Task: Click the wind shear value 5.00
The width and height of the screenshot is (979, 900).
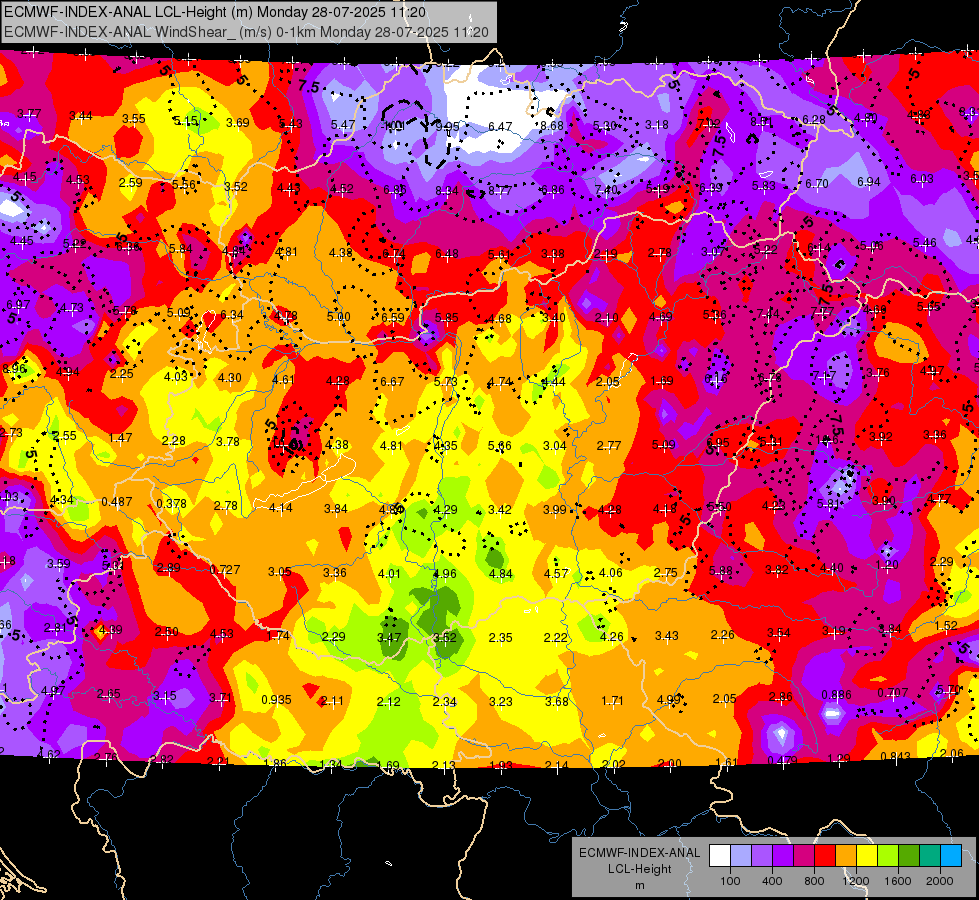Action: pyautogui.click(x=338, y=317)
